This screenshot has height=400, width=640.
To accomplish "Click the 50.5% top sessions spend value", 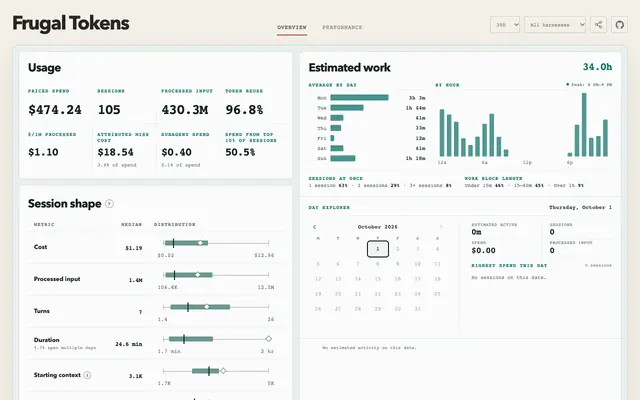I will pyautogui.click(x=240, y=152).
